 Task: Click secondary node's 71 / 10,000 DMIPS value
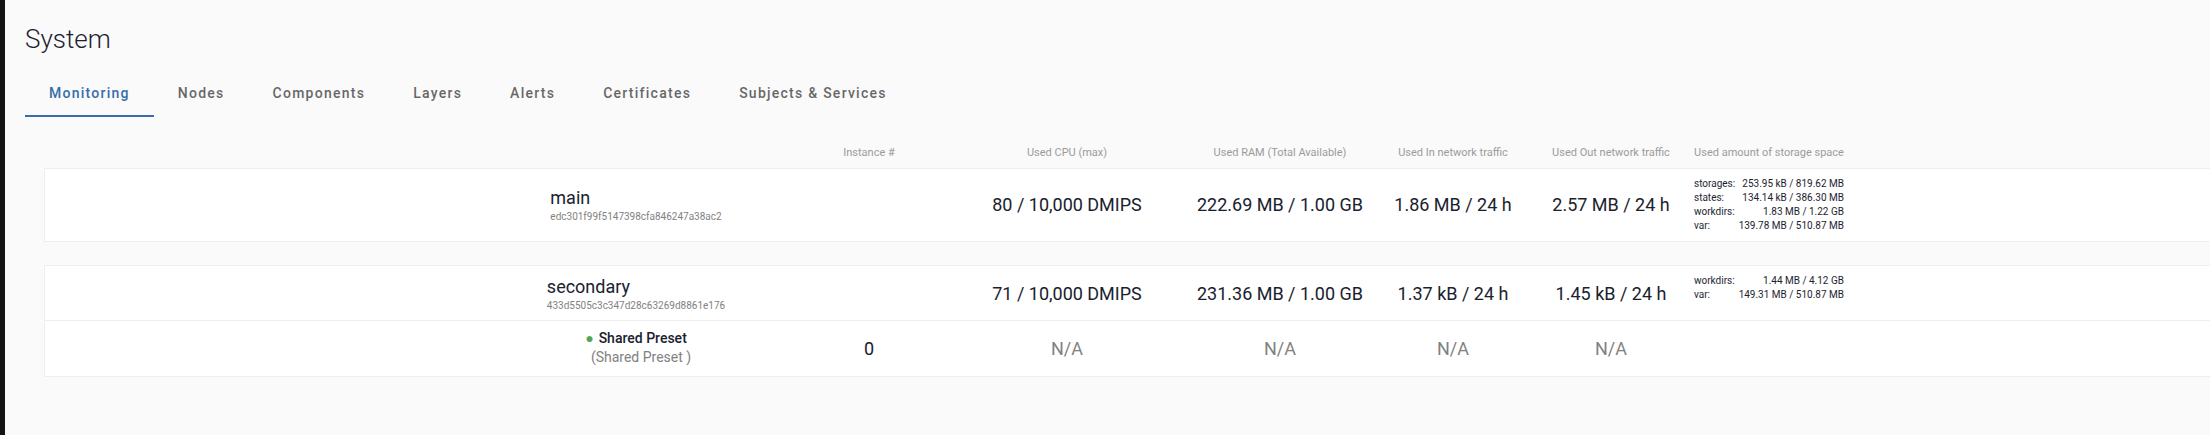pos(1066,294)
